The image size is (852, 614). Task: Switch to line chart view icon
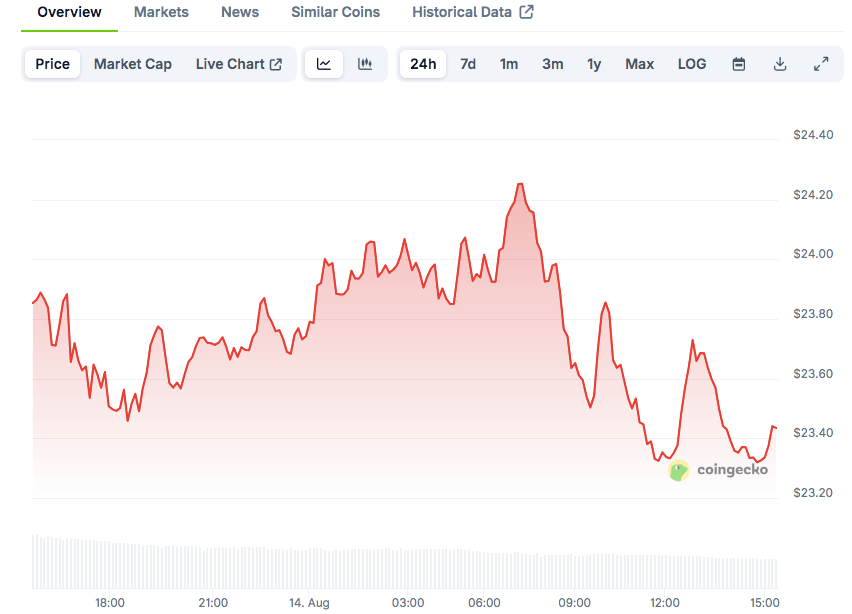point(324,64)
